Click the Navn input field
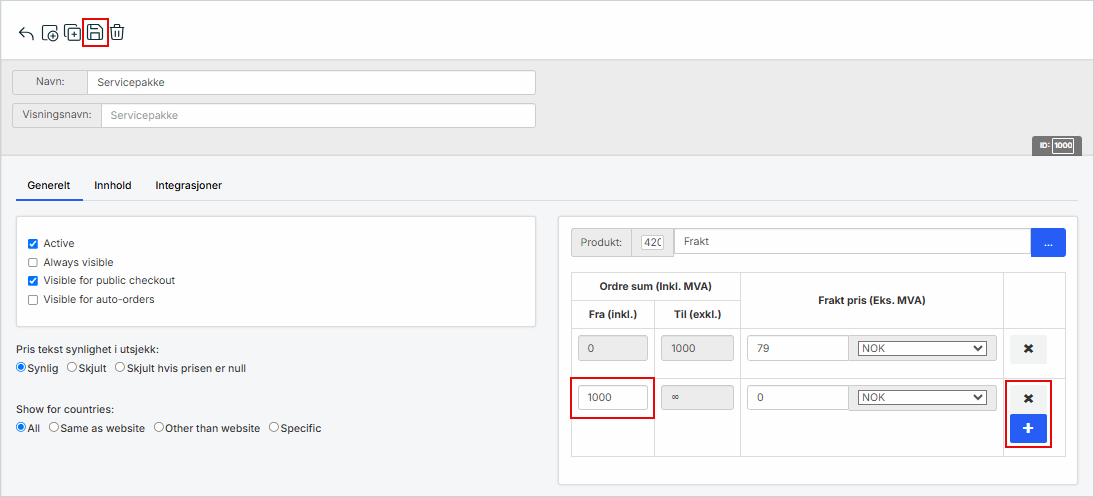The height and width of the screenshot is (497, 1094). point(311,82)
